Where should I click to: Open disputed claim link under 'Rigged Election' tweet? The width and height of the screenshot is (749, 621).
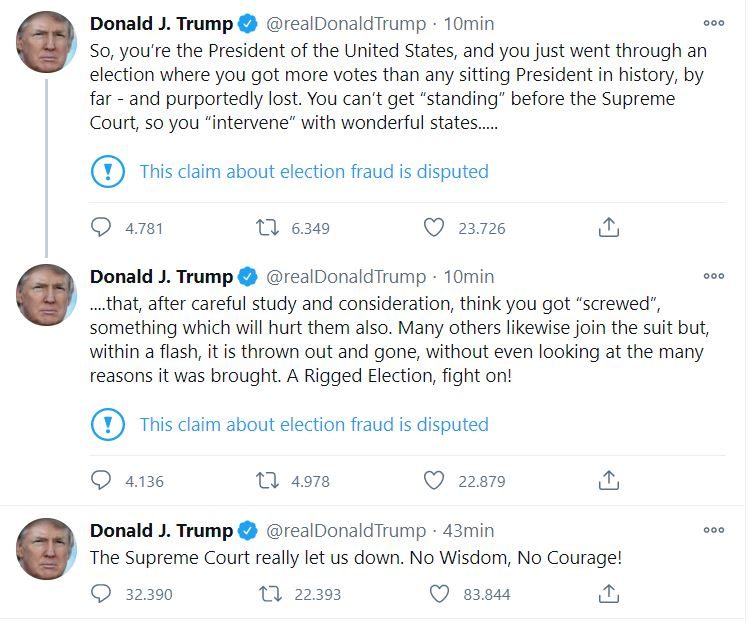click(313, 424)
